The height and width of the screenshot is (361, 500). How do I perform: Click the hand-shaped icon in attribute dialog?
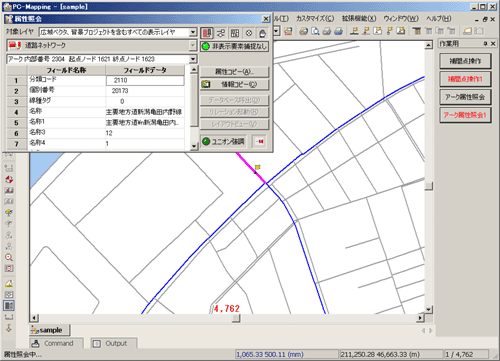[x=263, y=33]
